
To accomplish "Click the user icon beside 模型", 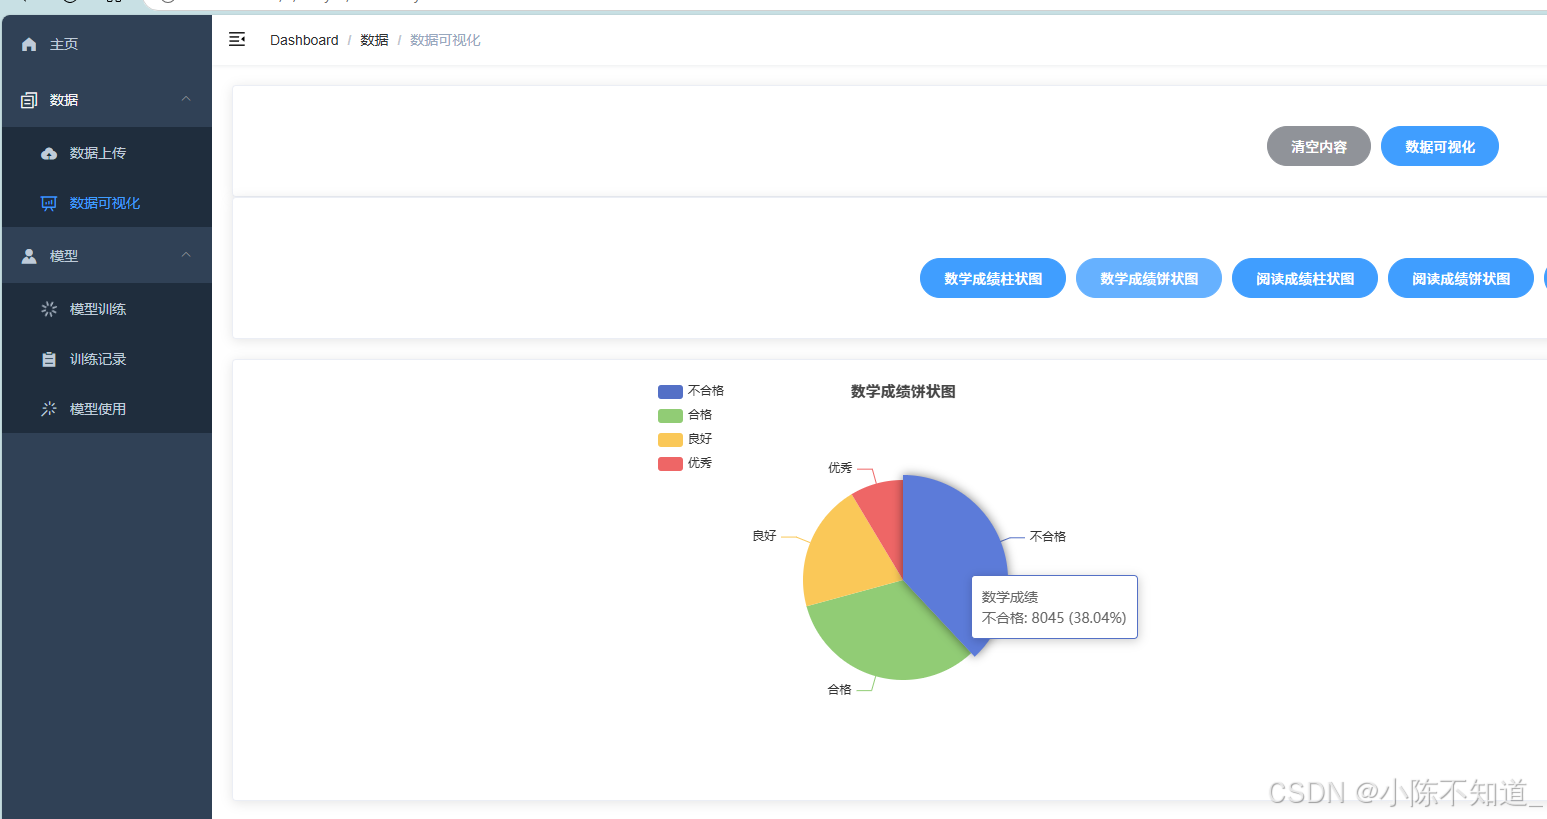I will point(29,256).
